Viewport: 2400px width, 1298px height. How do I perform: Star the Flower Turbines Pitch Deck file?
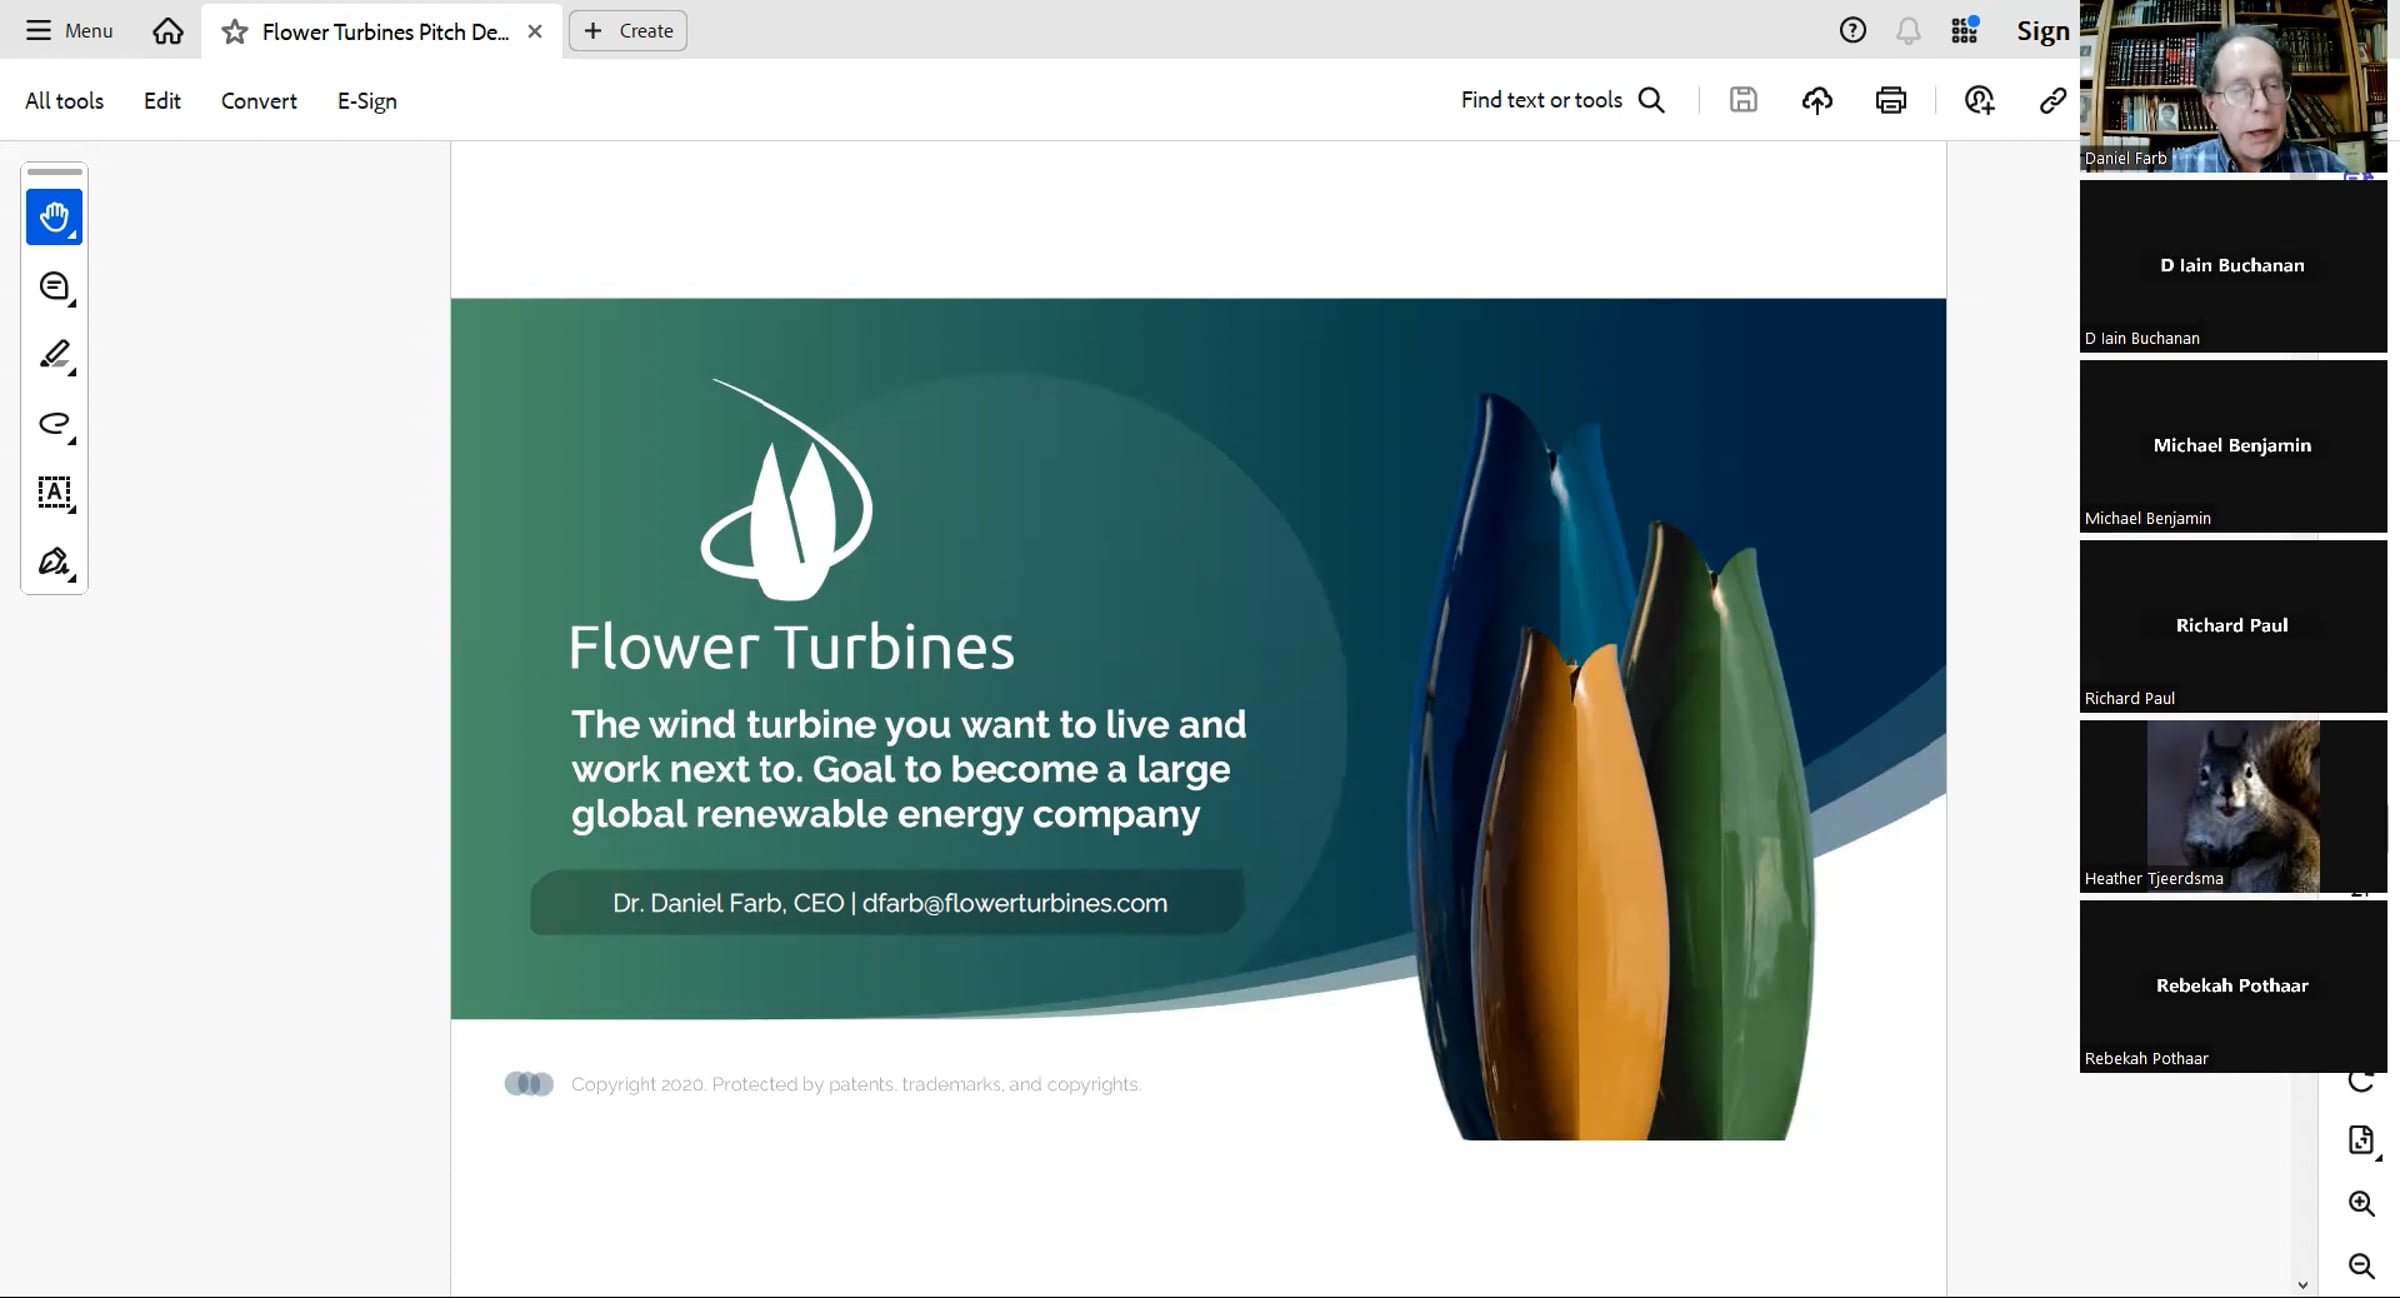pyautogui.click(x=235, y=32)
